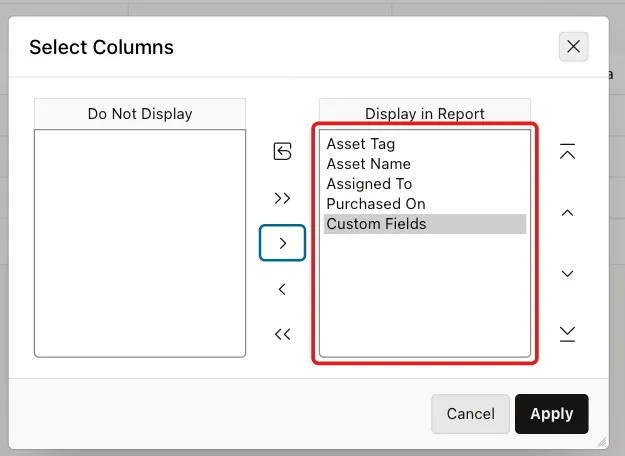625x456 pixels.
Task: Move selected column up one position
Action: point(567,213)
